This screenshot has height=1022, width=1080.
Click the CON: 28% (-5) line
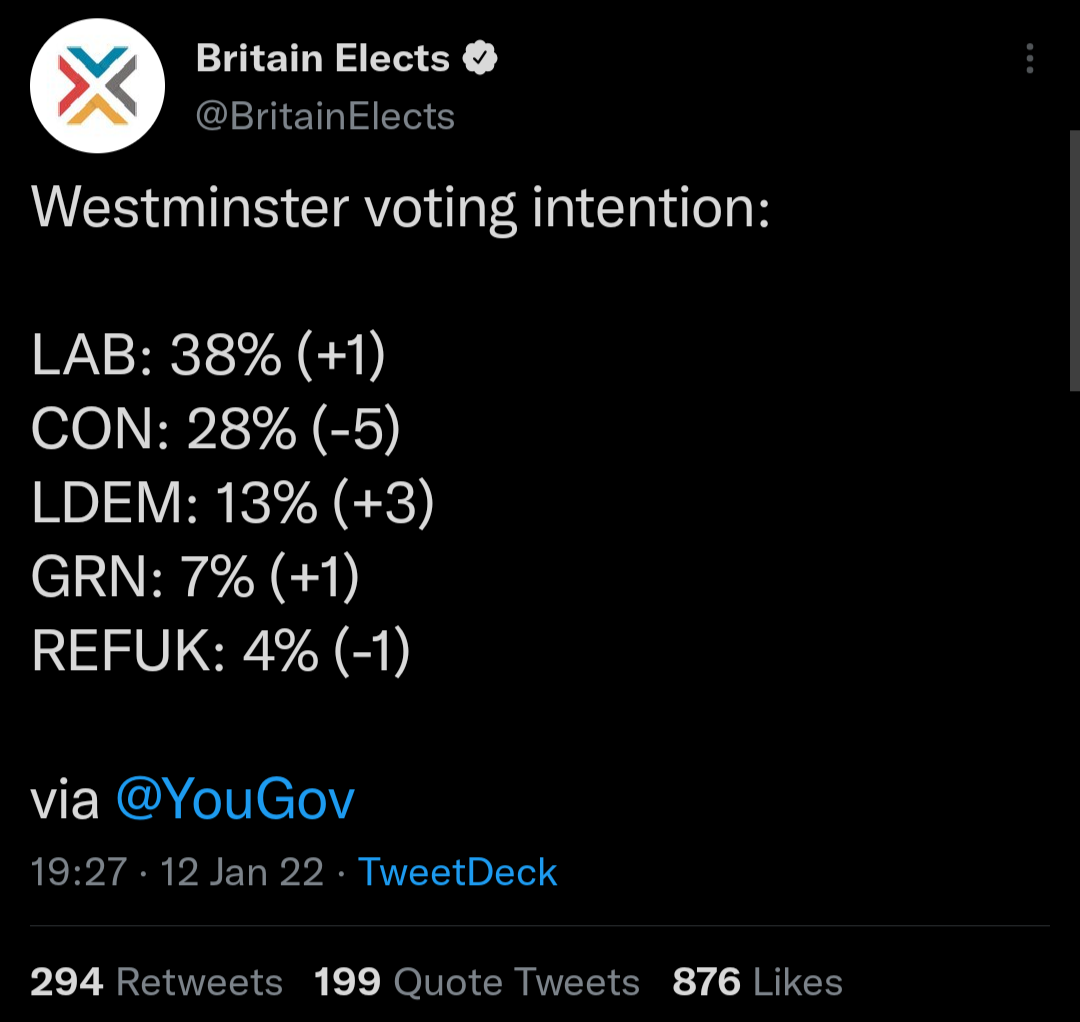(x=216, y=430)
